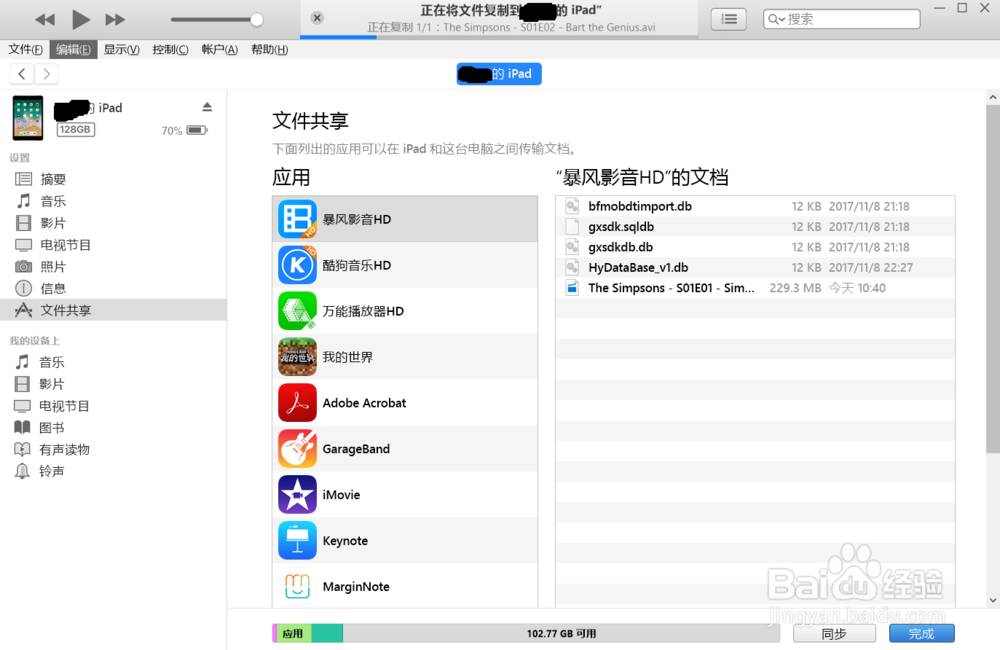Select 万能播放器HD app icon
The height and width of the screenshot is (650, 1000).
point(297,311)
